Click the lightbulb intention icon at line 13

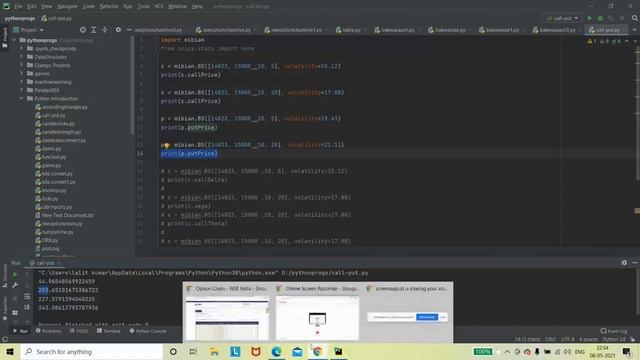[167, 145]
